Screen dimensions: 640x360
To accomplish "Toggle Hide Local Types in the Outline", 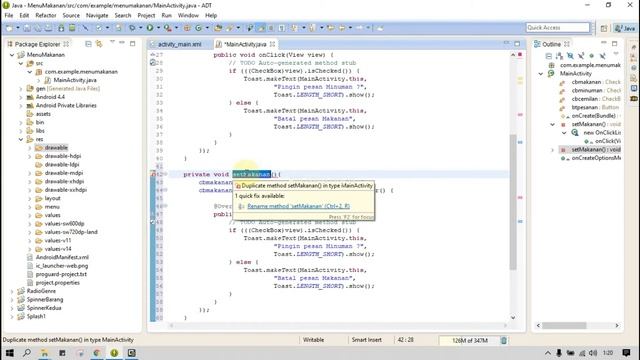I will point(602,56).
